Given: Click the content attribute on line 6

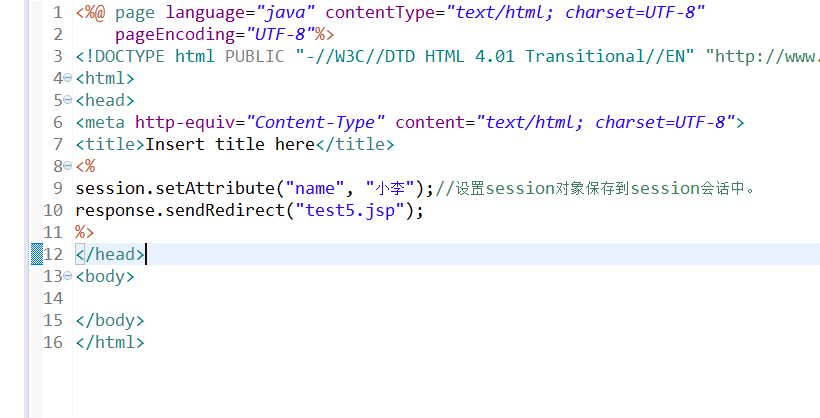Looking at the screenshot, I should 430,122.
